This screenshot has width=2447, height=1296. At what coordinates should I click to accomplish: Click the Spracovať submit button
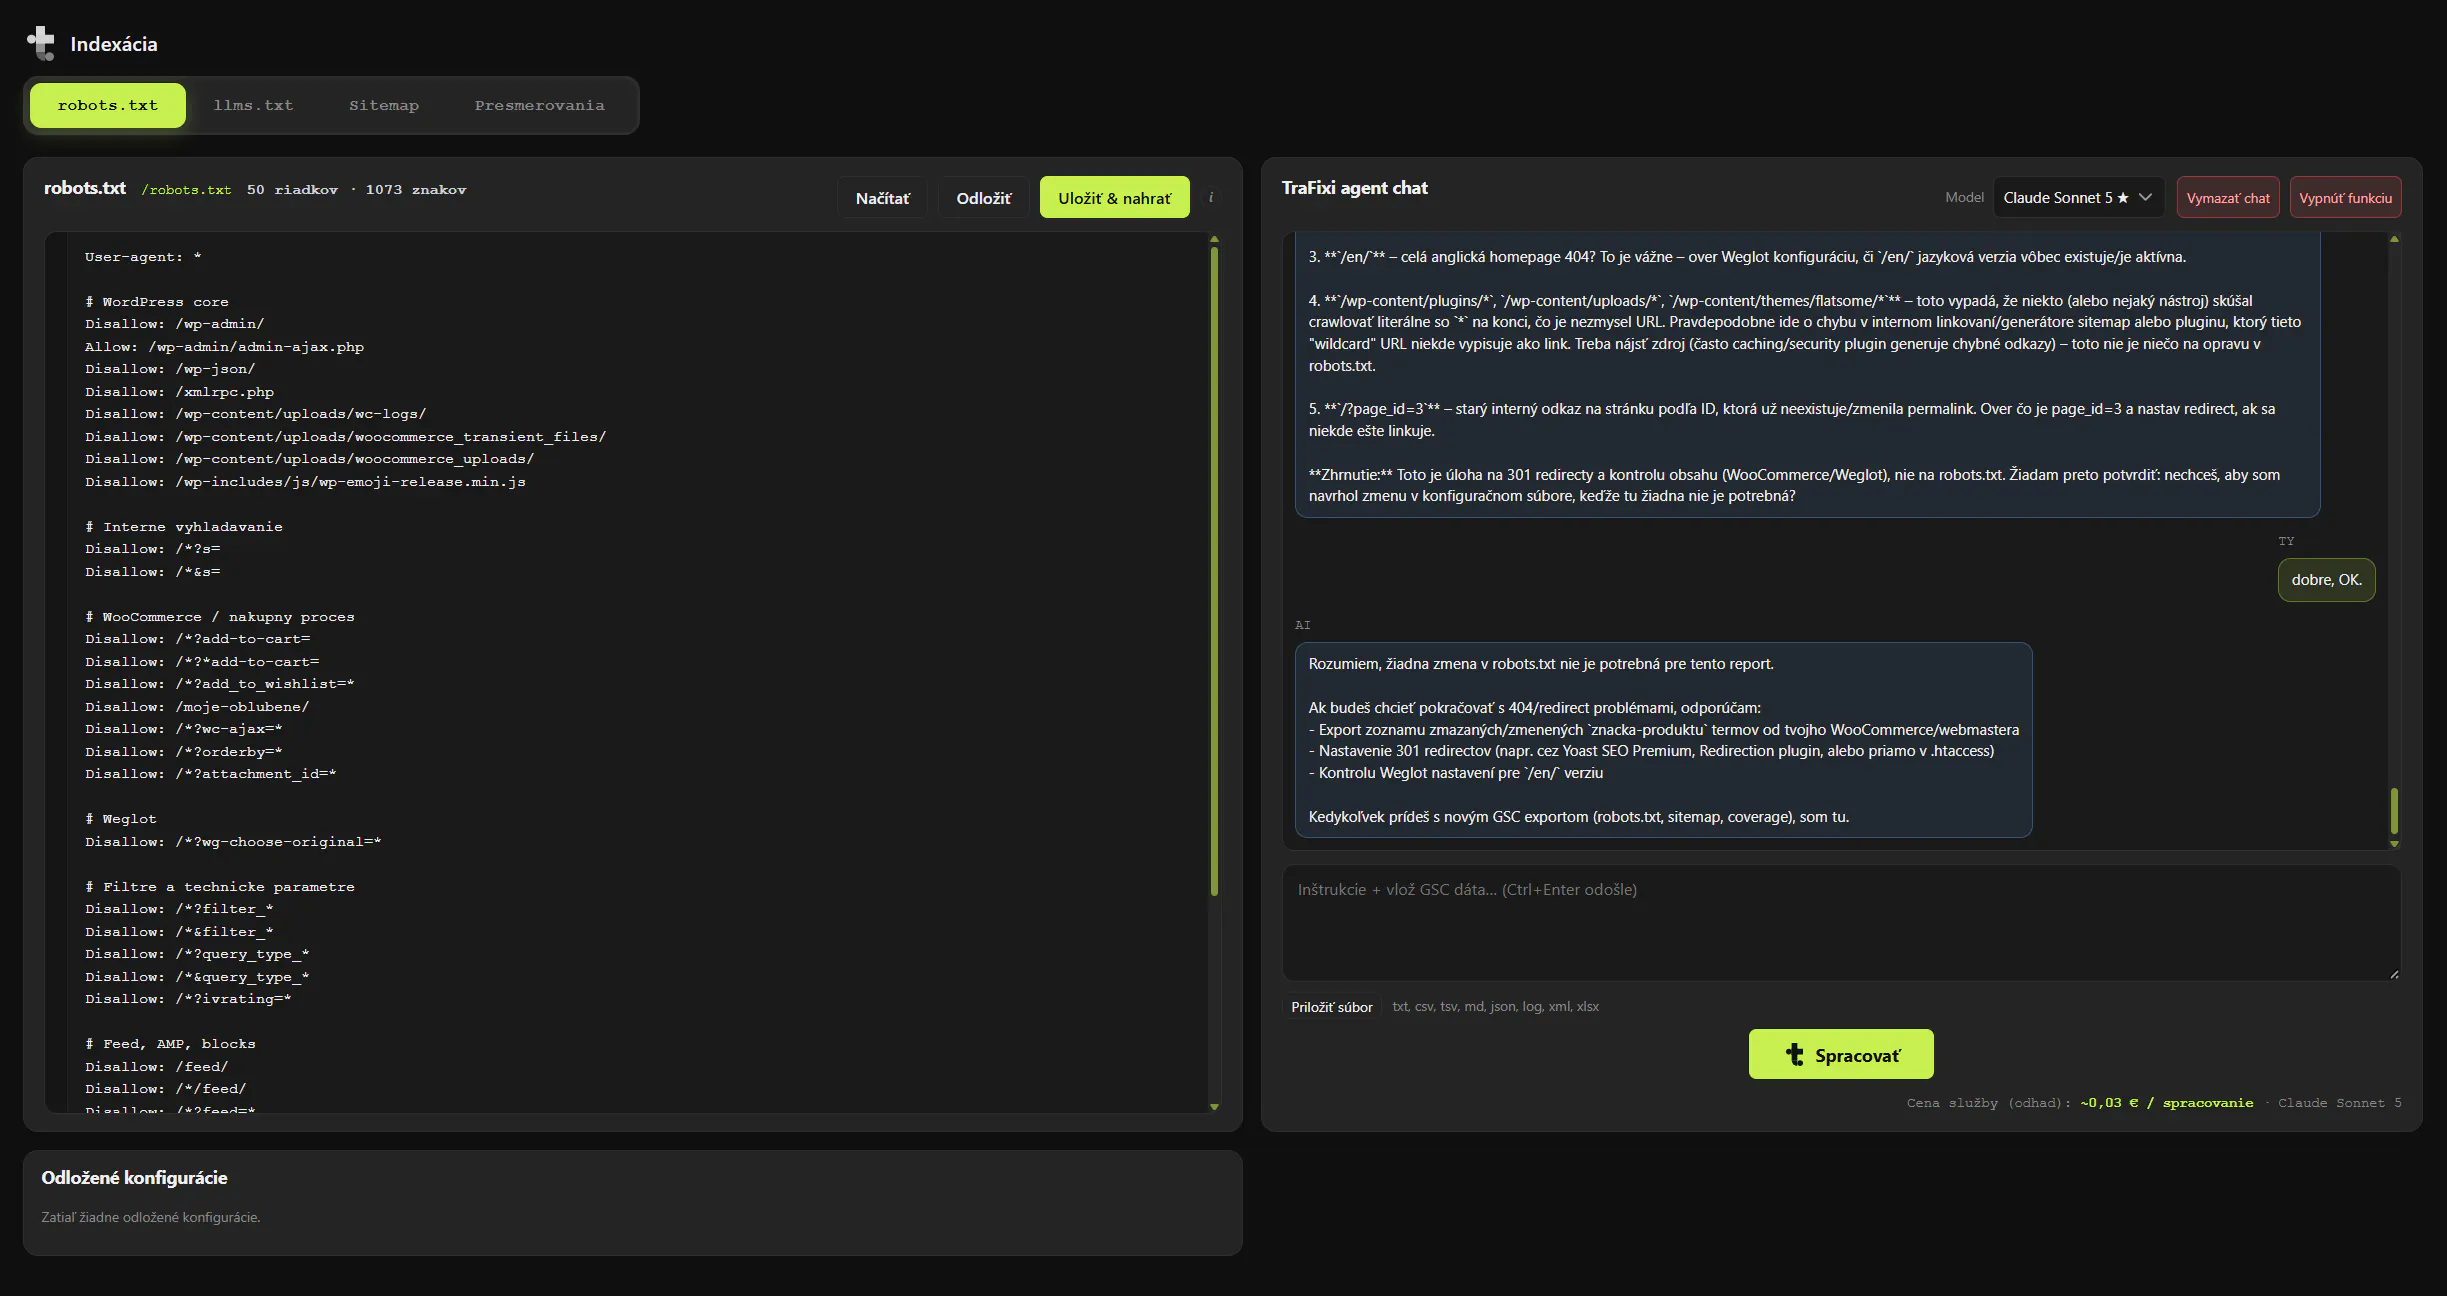1841,1054
